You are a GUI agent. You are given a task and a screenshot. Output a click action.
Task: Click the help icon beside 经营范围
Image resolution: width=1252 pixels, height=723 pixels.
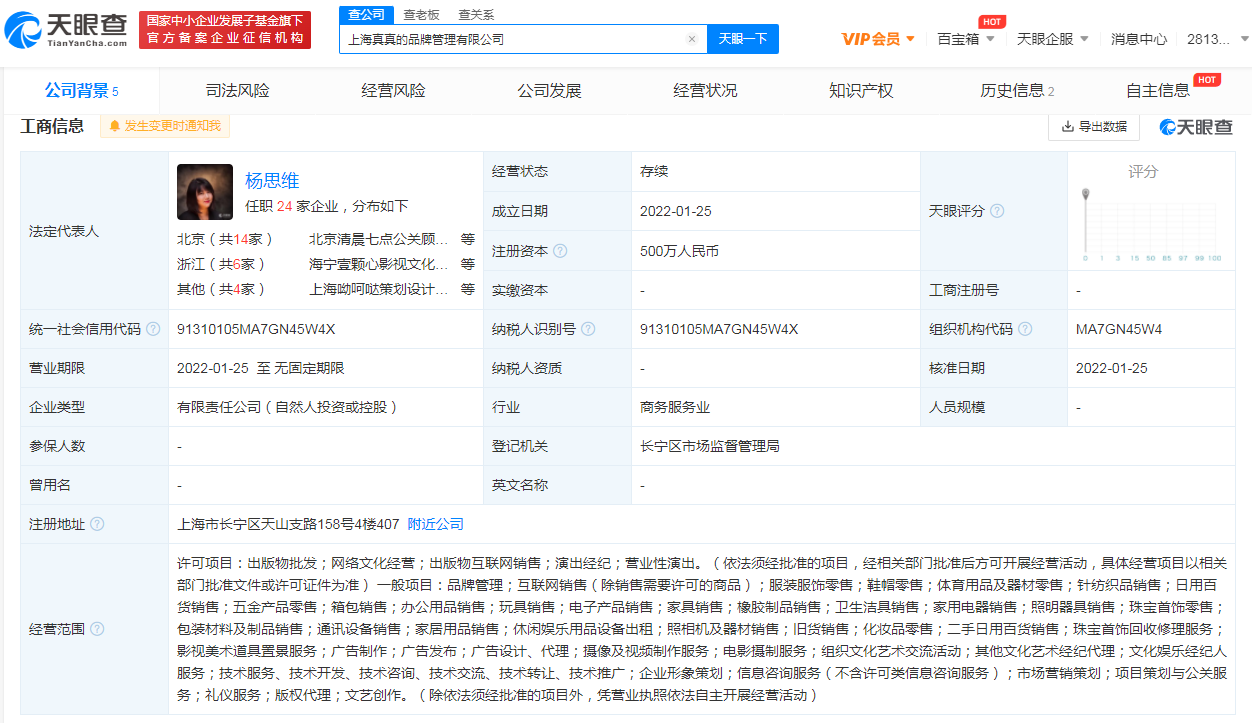point(97,629)
